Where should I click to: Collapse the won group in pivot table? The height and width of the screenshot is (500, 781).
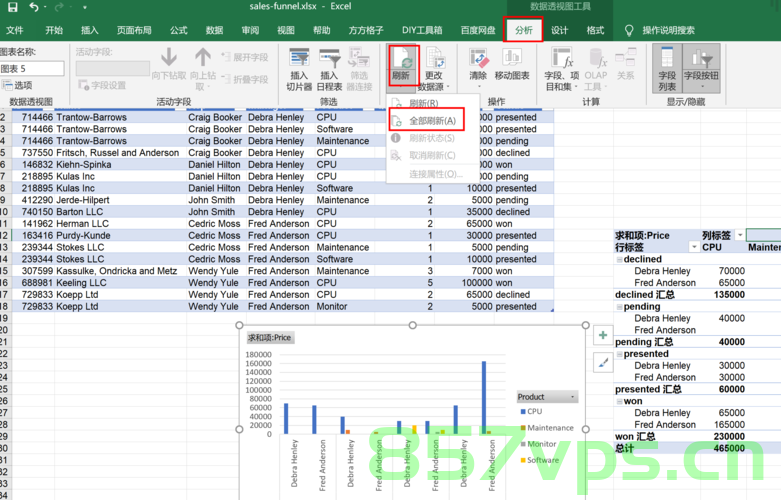620,401
